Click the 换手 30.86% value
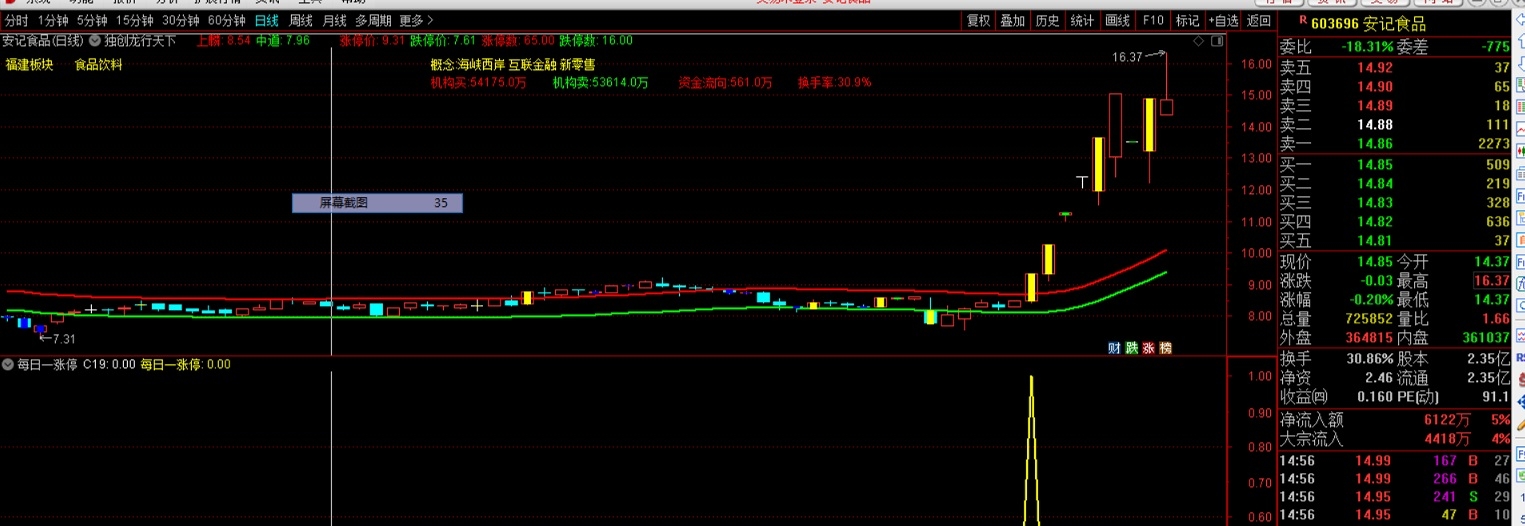 1370,358
